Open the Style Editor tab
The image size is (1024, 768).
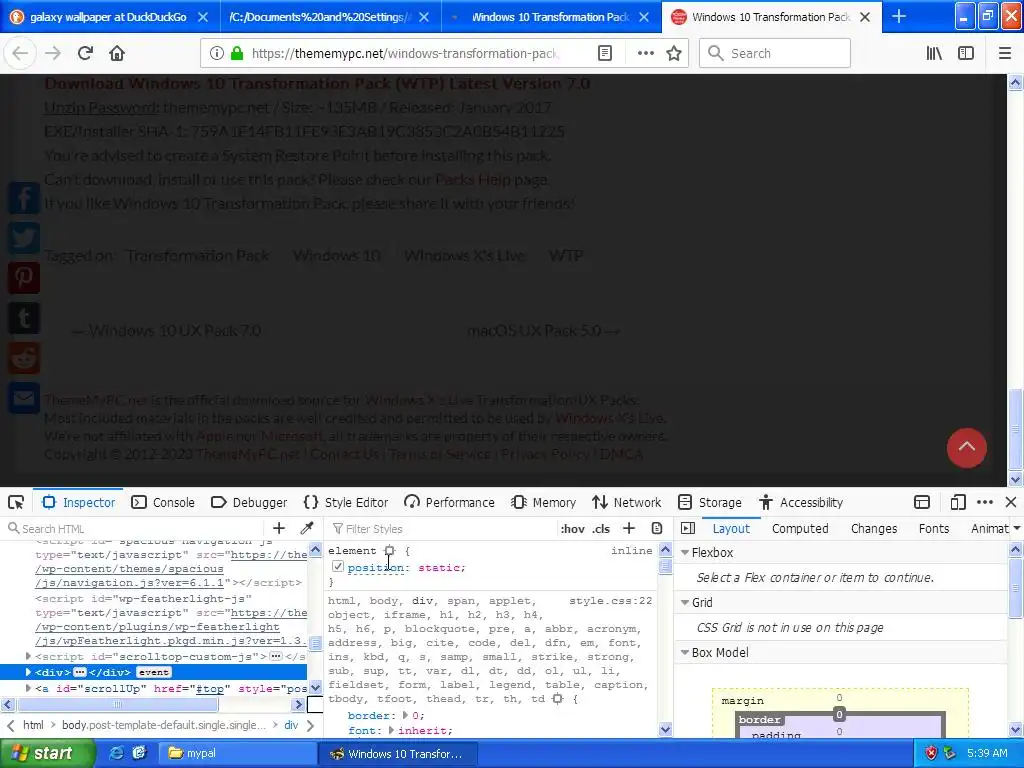pos(346,502)
